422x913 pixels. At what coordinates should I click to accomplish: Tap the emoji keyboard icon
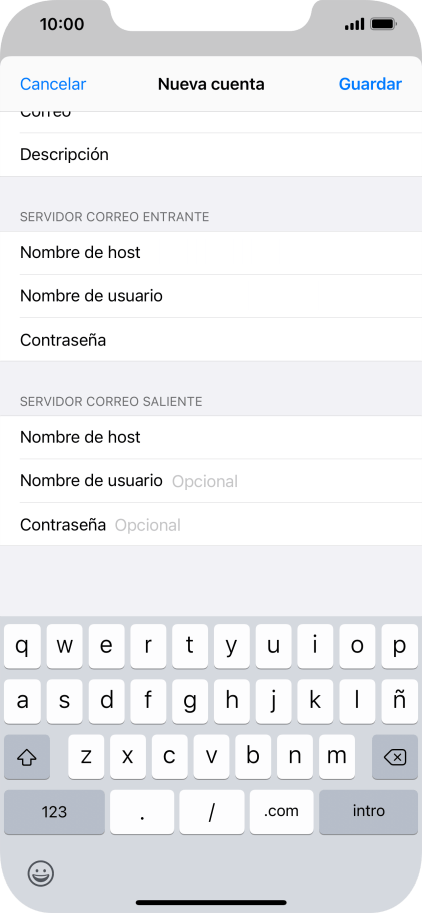[x=41, y=873]
